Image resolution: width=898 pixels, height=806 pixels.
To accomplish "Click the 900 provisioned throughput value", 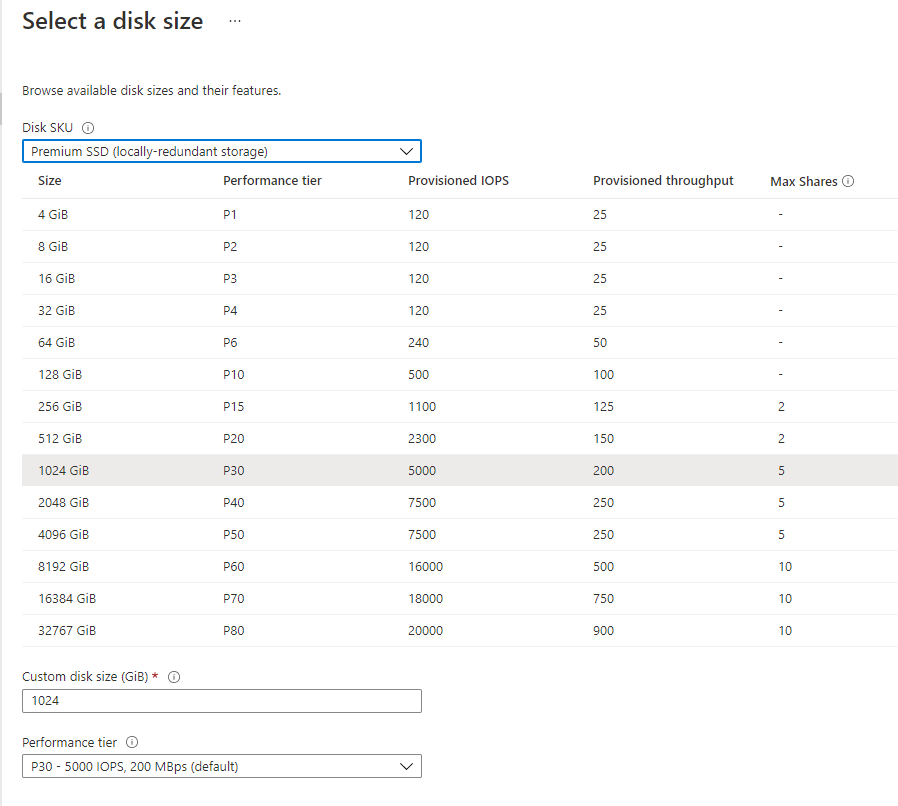I will pyautogui.click(x=604, y=631).
